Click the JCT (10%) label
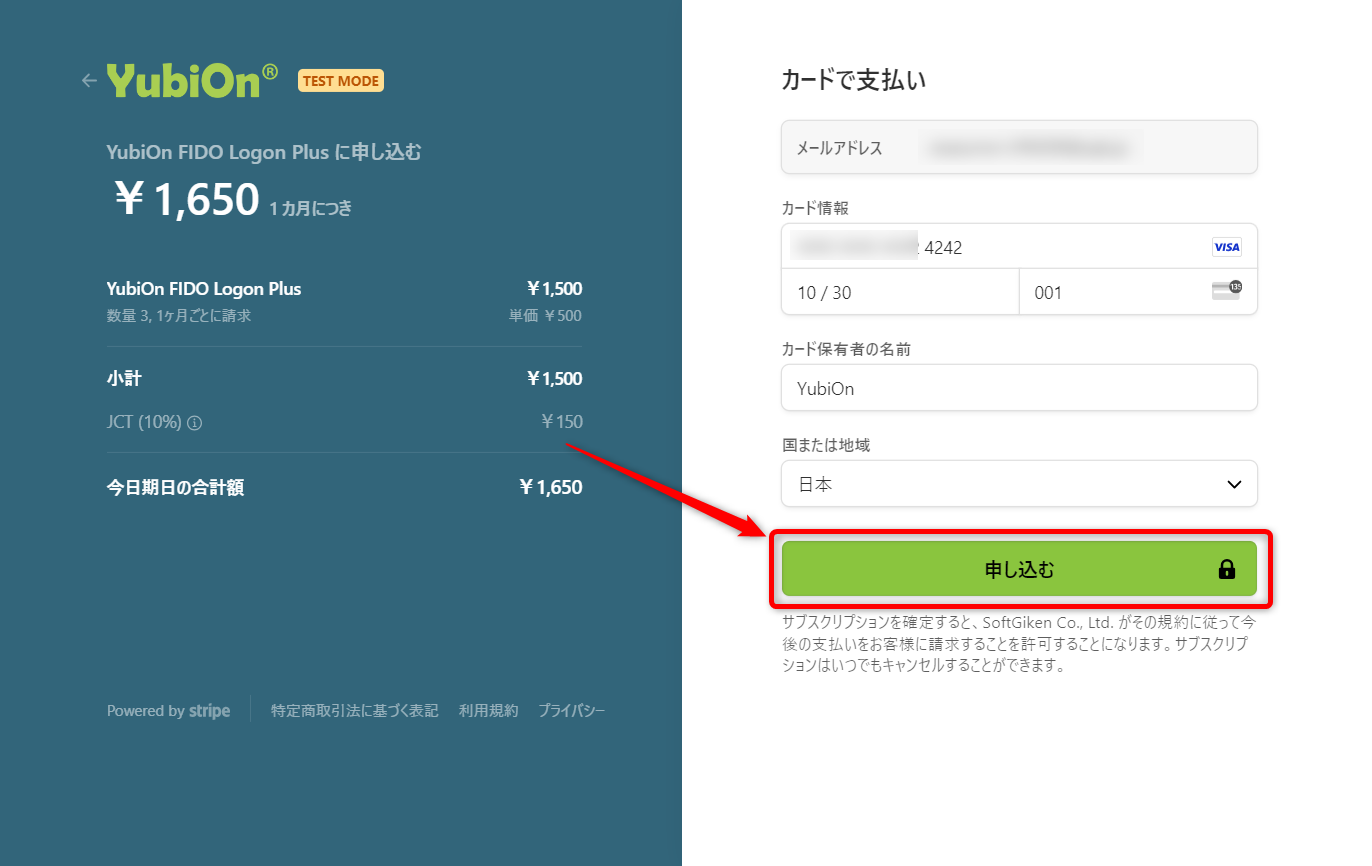The image size is (1372, 866). click(x=144, y=423)
